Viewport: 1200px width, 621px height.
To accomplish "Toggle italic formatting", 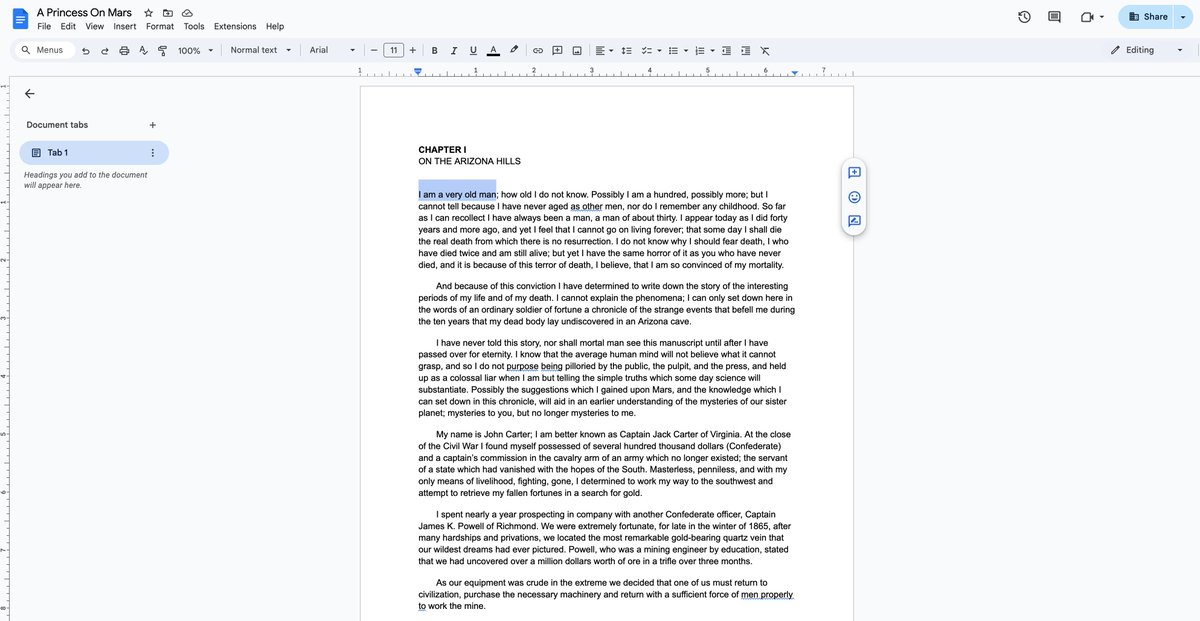I will click(x=454, y=50).
